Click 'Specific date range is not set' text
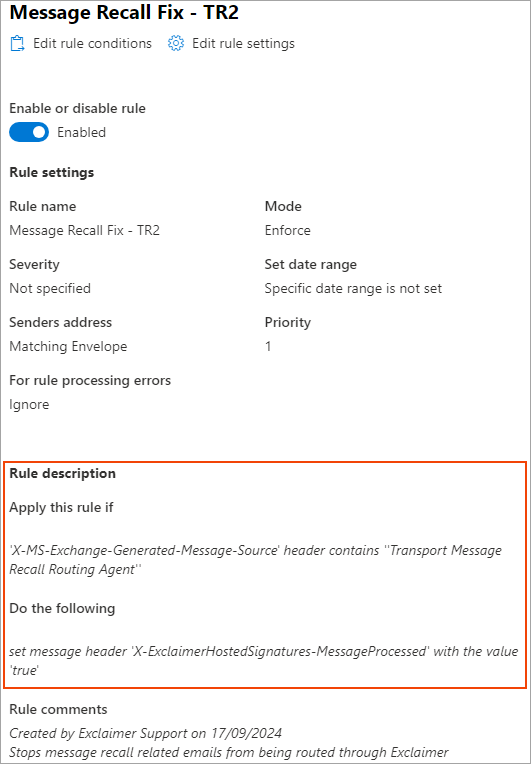The image size is (531, 764). [x=353, y=288]
